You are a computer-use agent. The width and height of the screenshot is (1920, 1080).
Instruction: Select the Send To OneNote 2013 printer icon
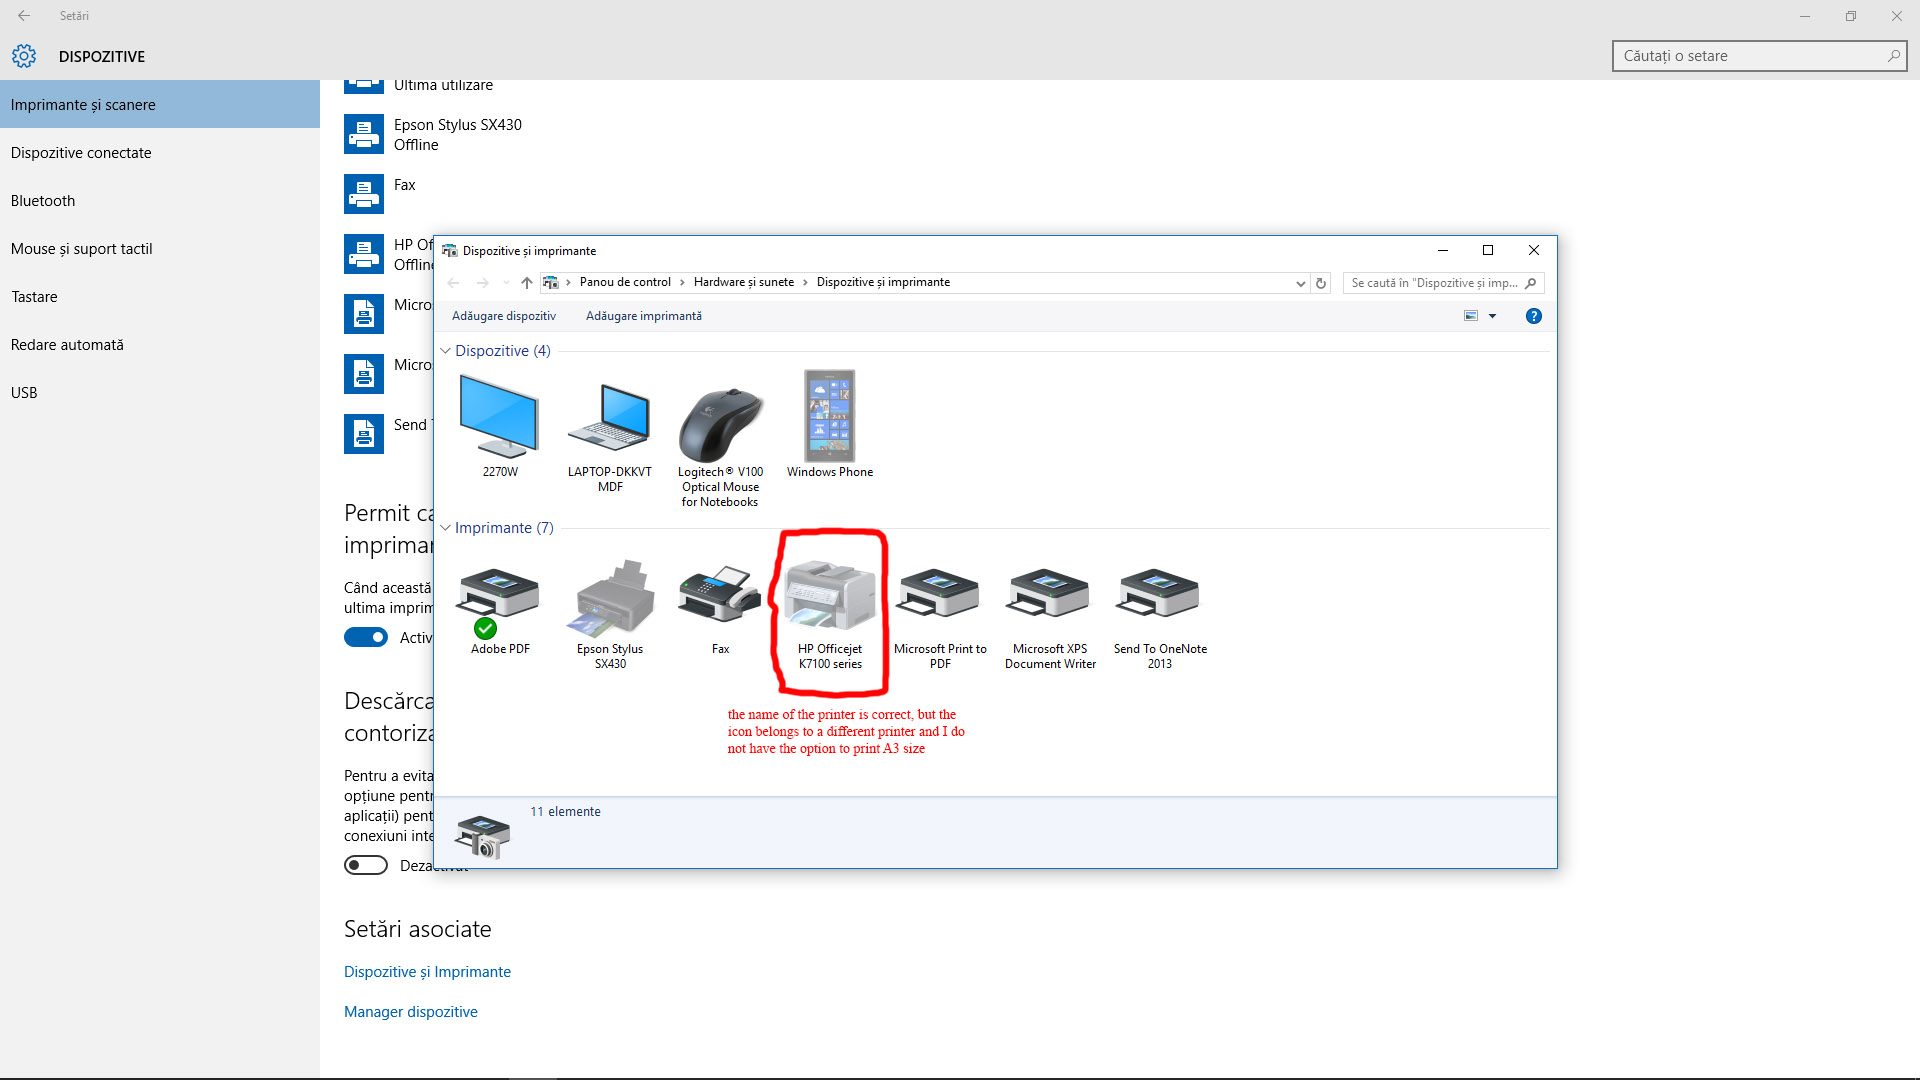coord(1159,592)
